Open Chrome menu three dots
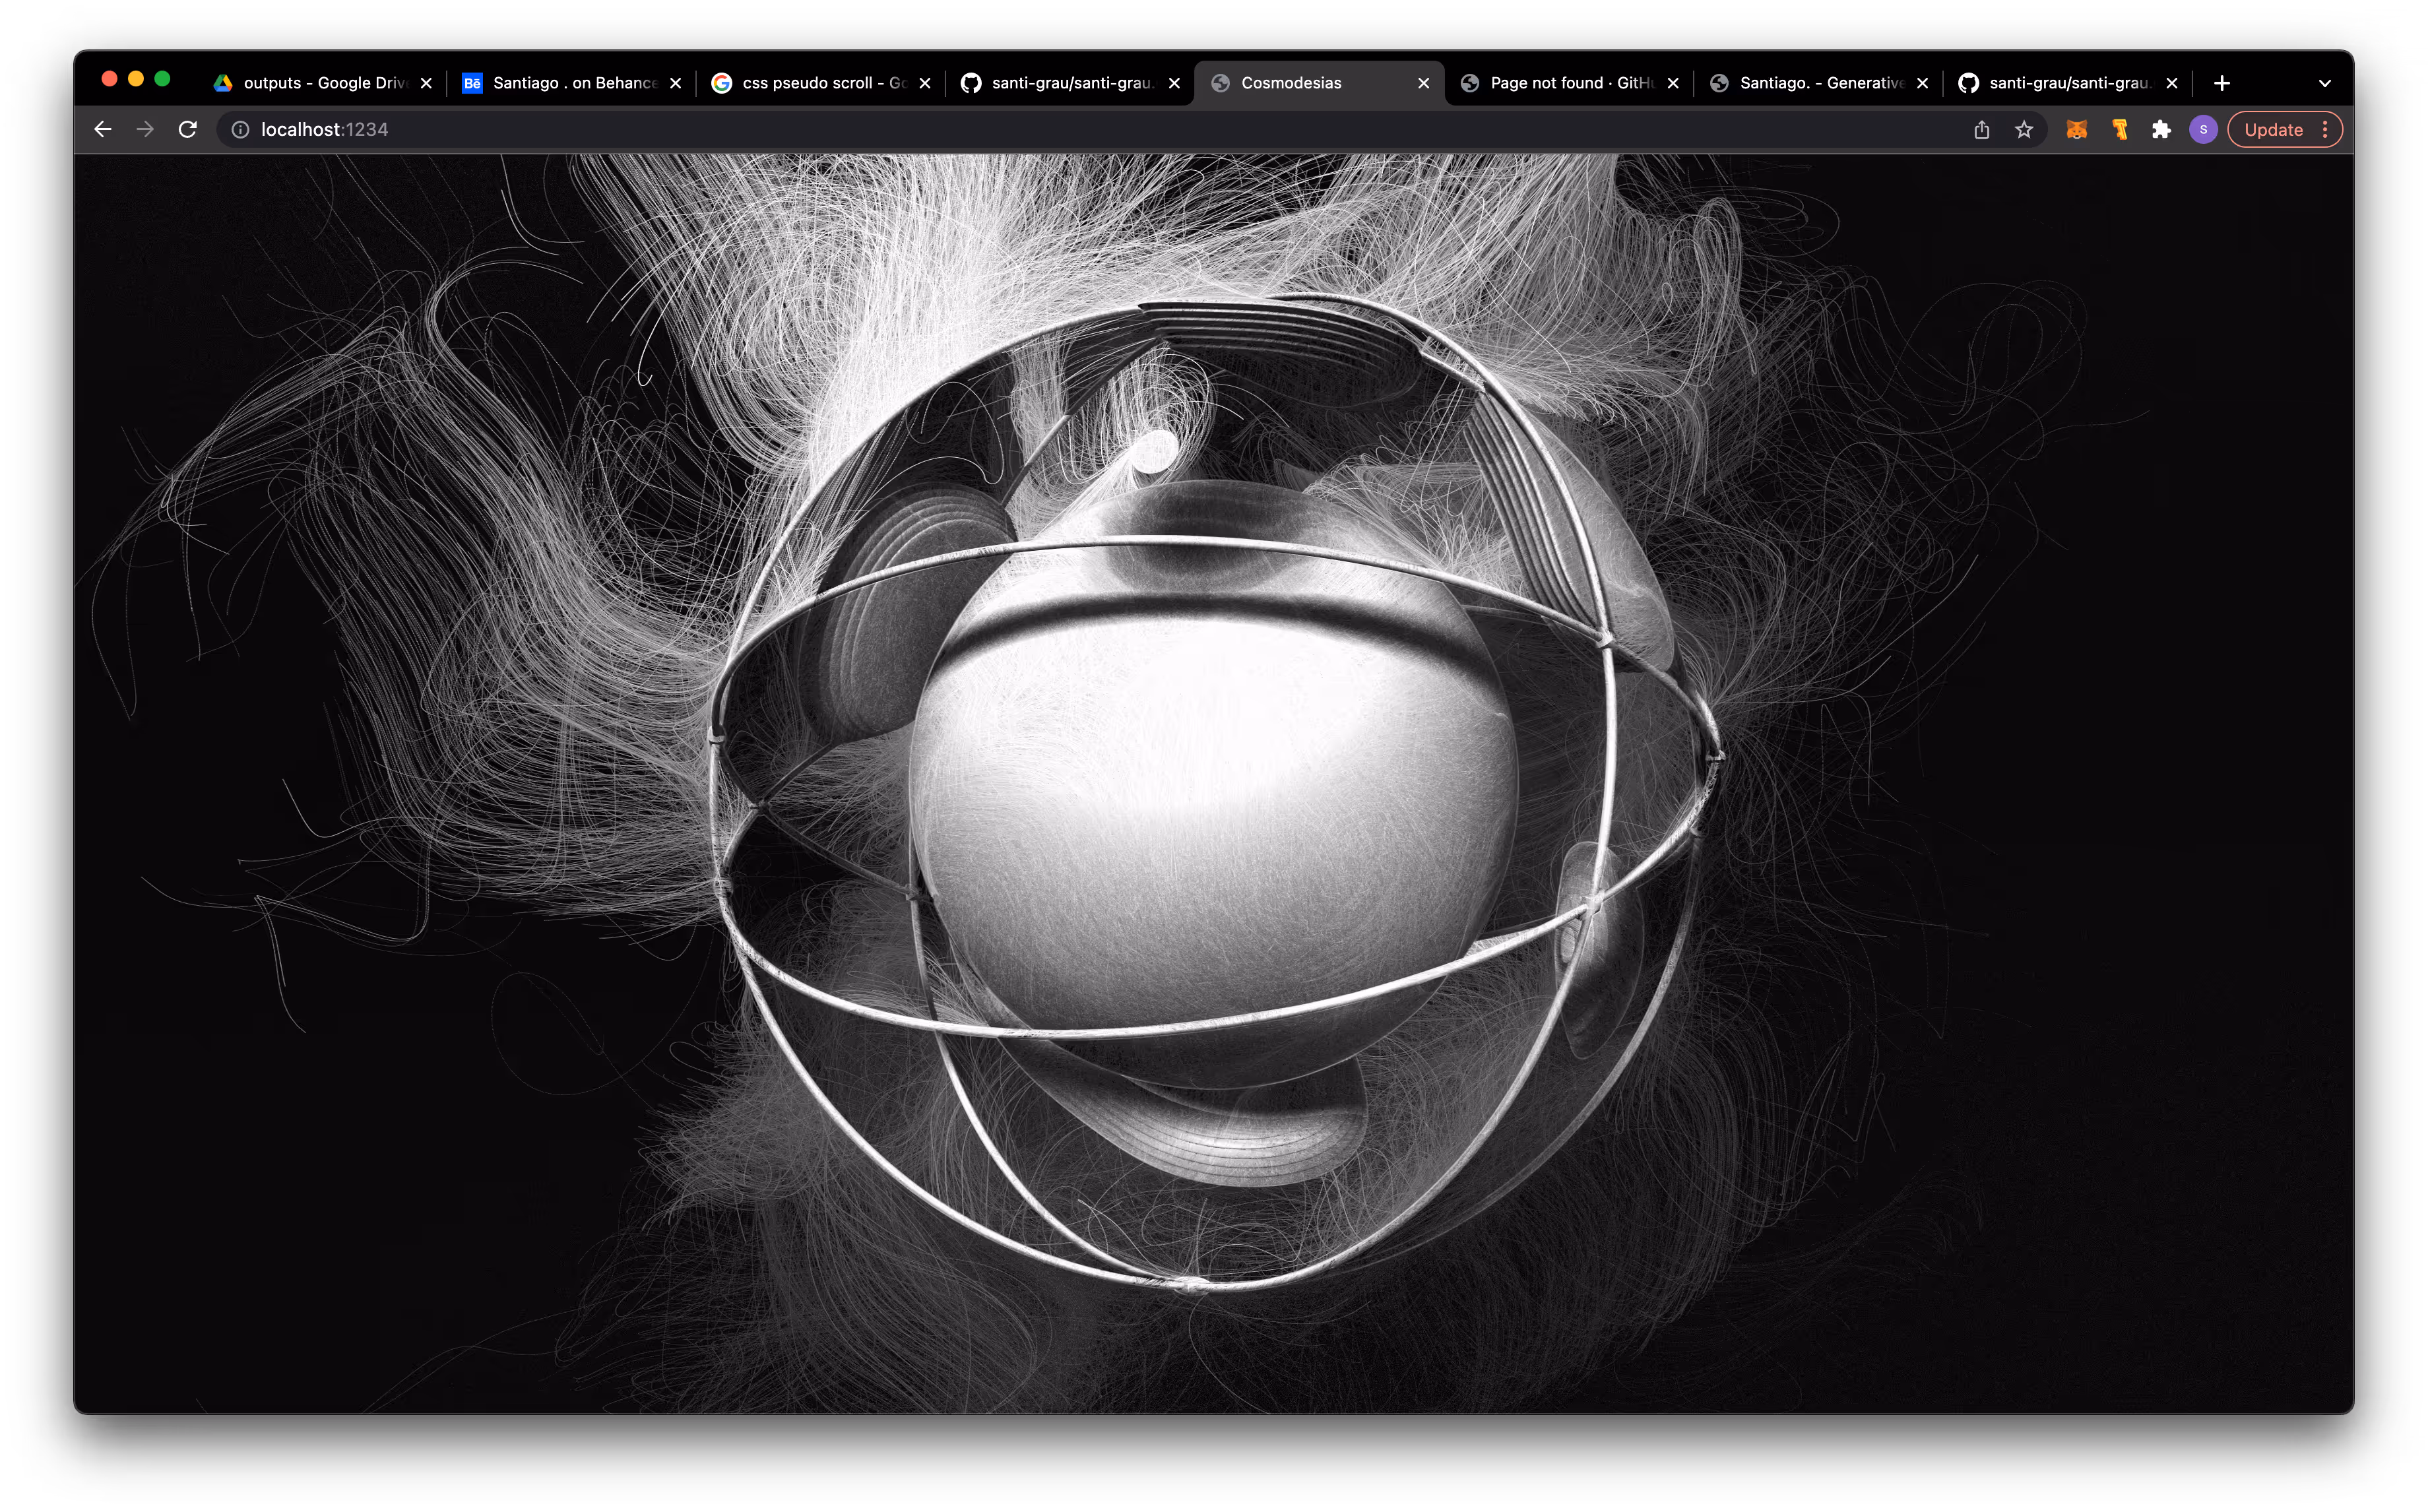The height and width of the screenshot is (1512, 2428). click(x=2325, y=129)
